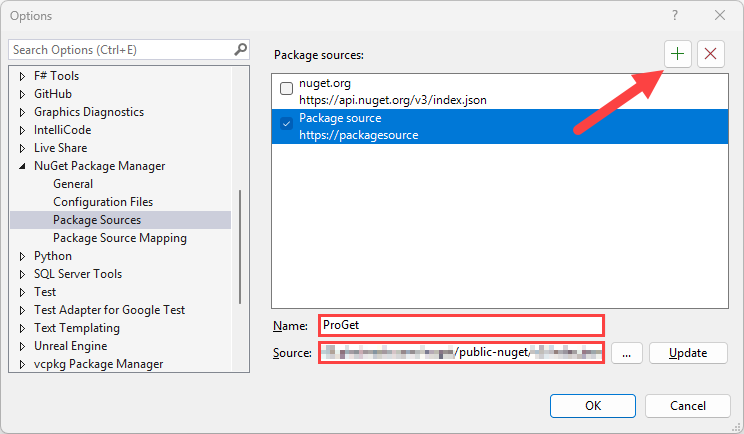744x434 pixels.
Task: Uncheck the Package source checkbox
Action: pyautogui.click(x=287, y=124)
